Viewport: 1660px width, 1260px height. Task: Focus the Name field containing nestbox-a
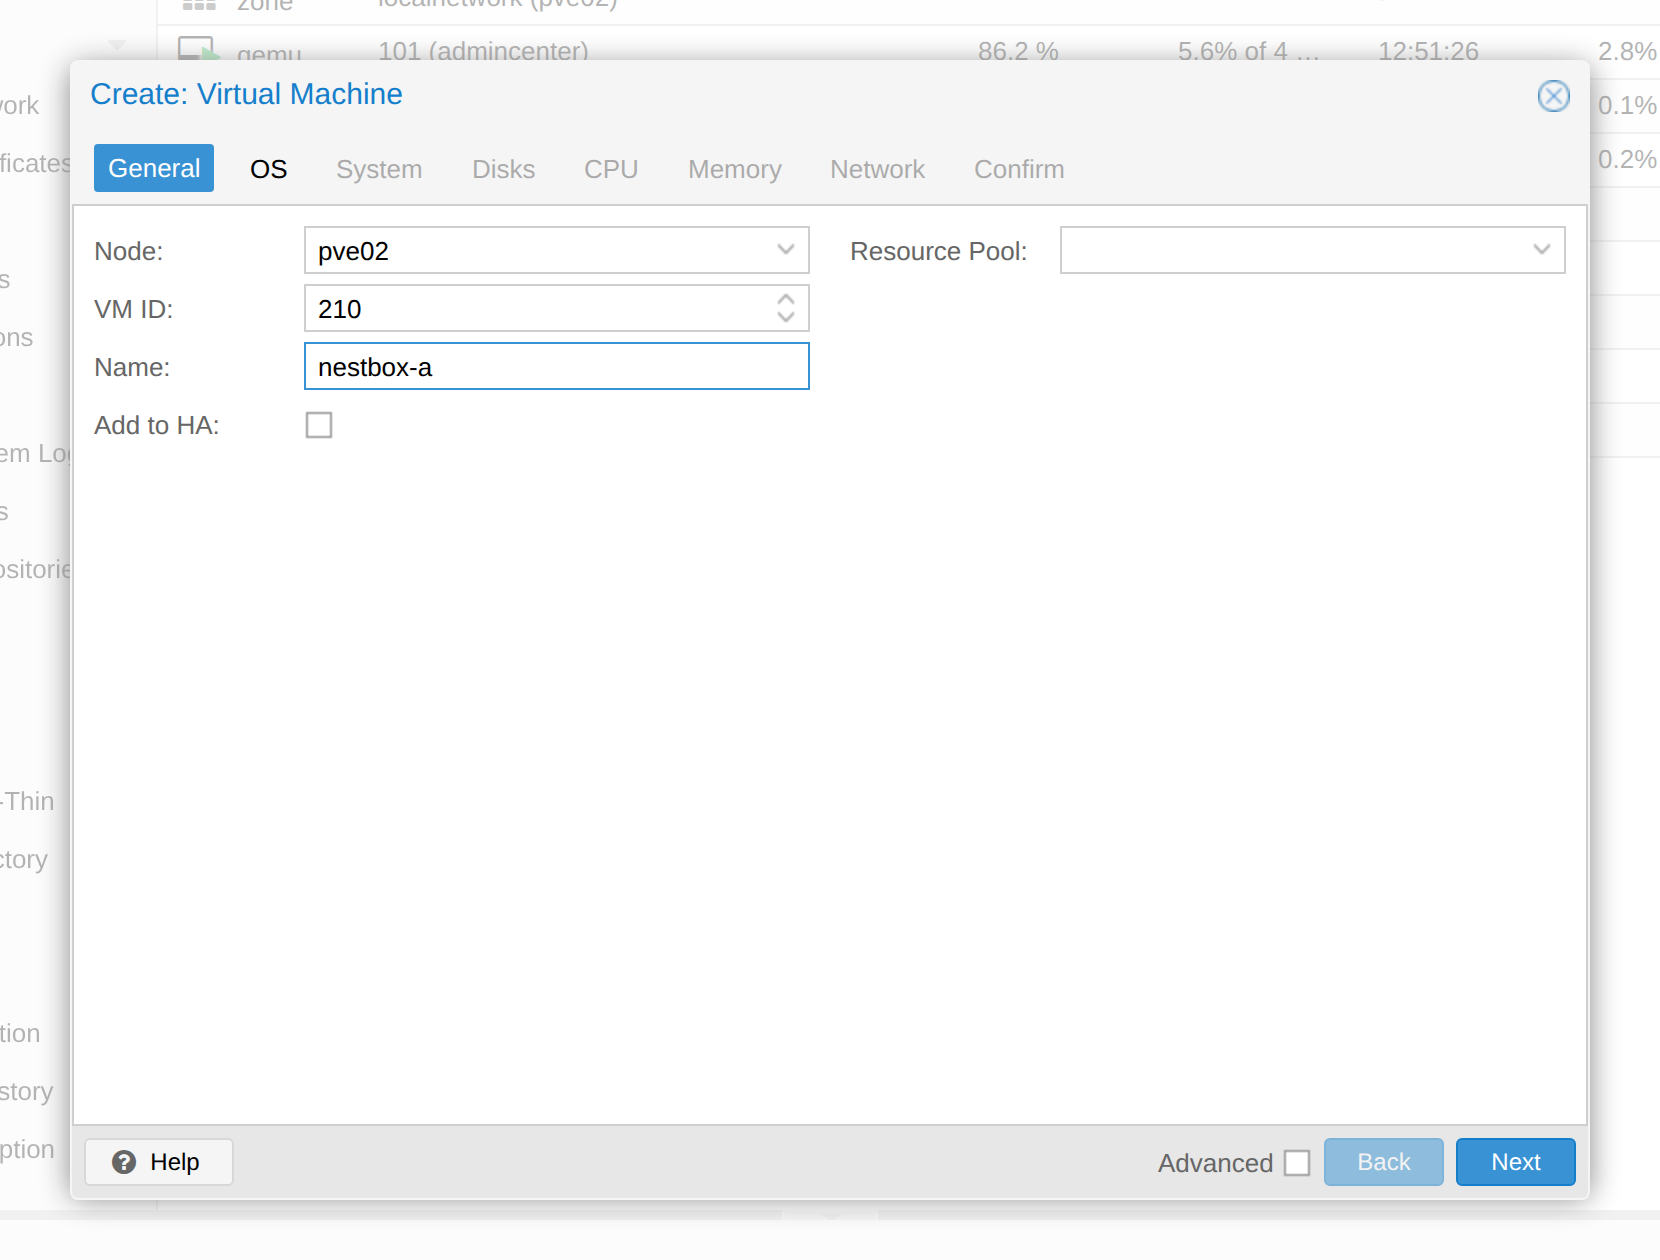[x=557, y=366]
